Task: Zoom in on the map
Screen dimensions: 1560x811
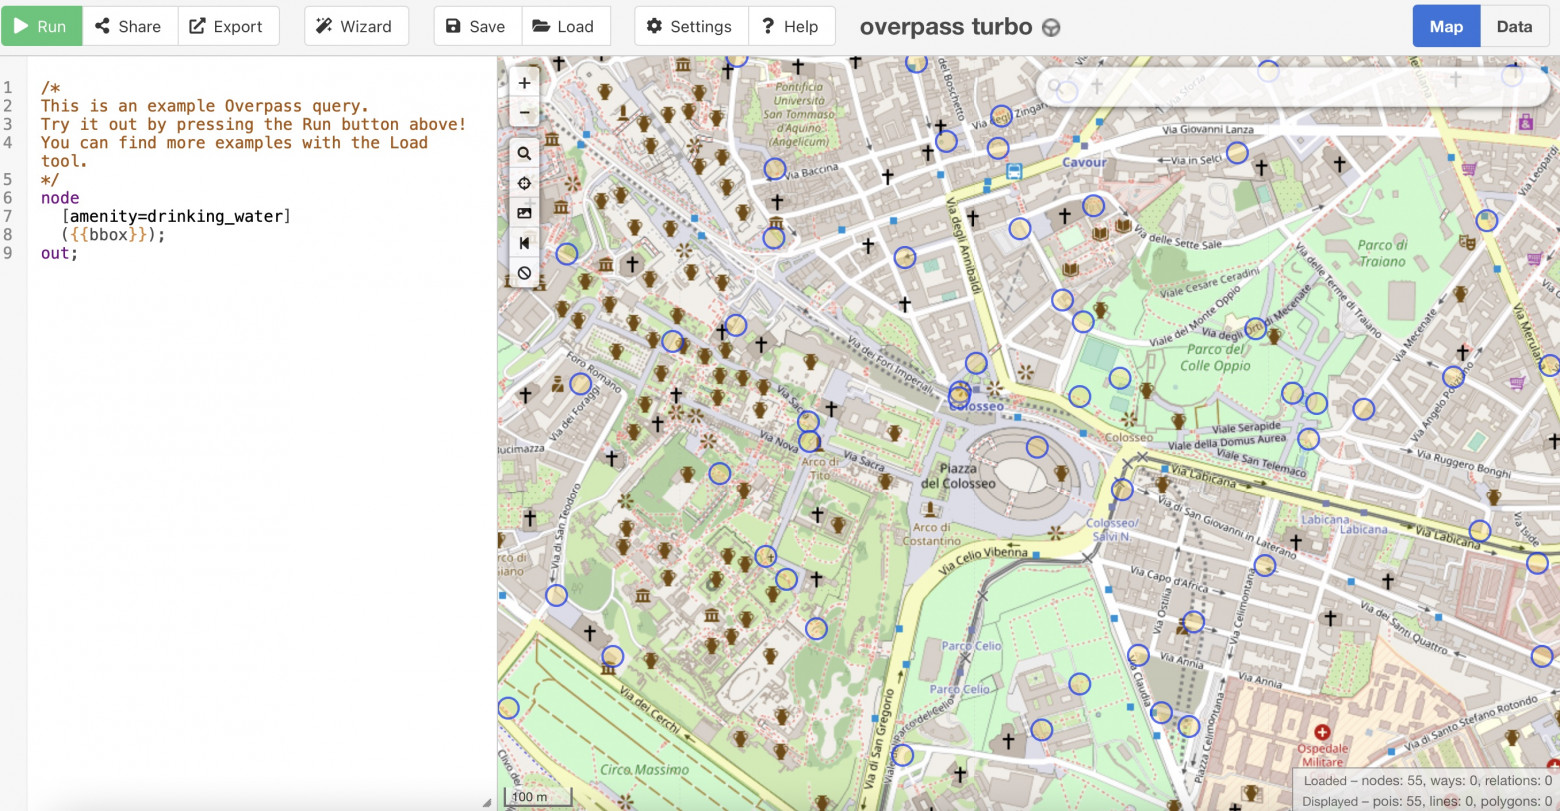Action: coord(524,83)
